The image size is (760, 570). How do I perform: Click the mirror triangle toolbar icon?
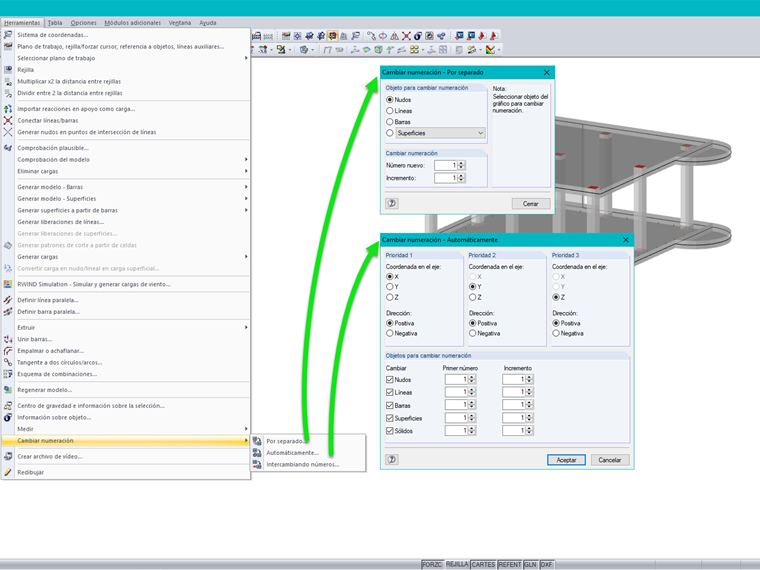(395, 36)
